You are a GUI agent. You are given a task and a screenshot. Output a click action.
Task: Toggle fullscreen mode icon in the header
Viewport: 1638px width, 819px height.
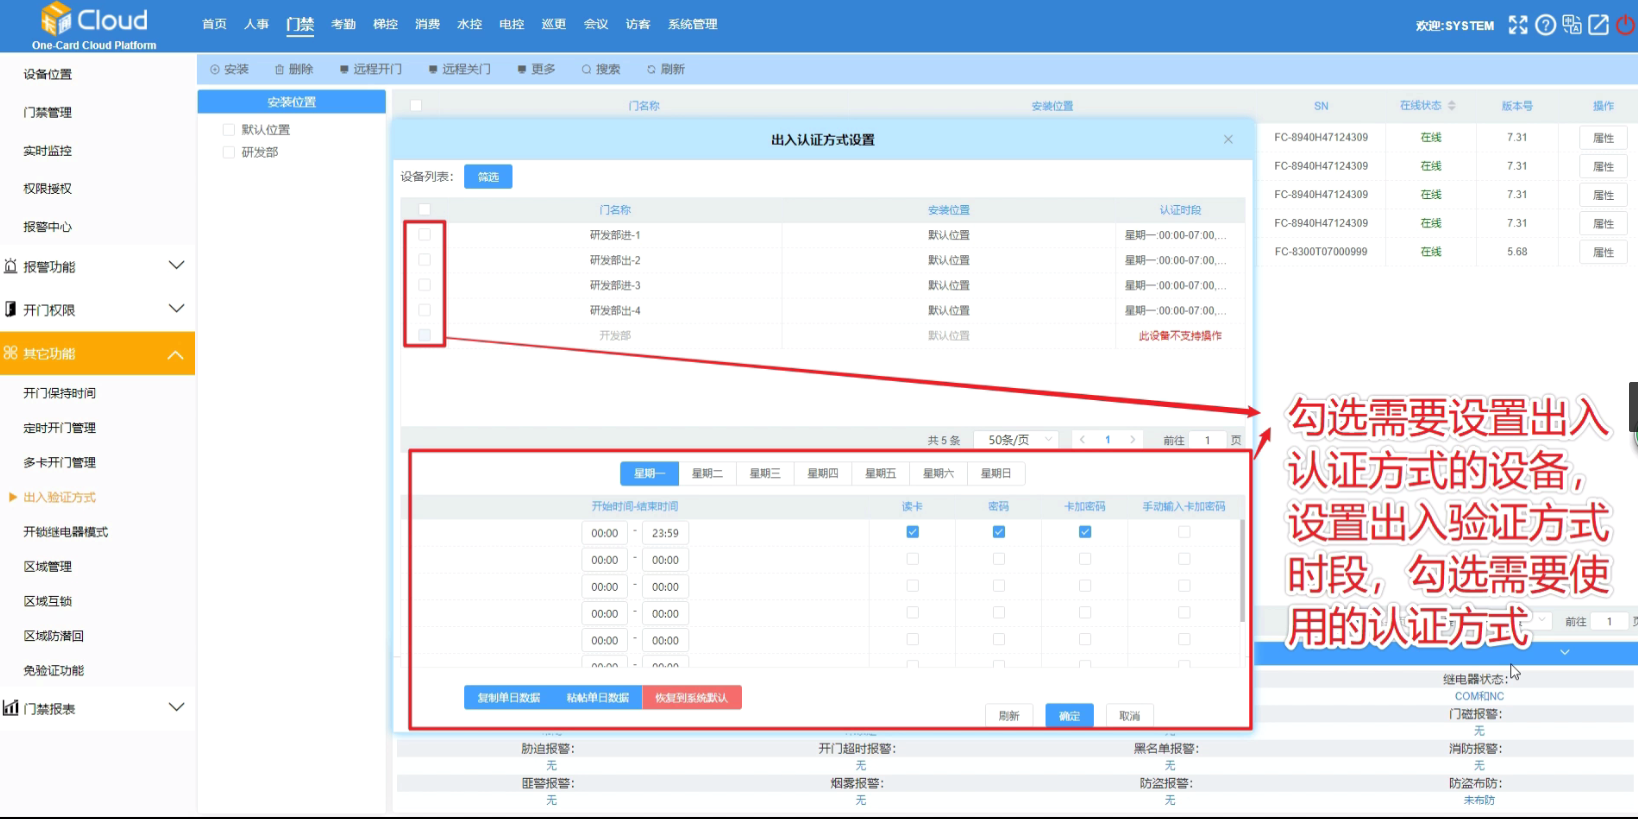pyautogui.click(x=1518, y=25)
